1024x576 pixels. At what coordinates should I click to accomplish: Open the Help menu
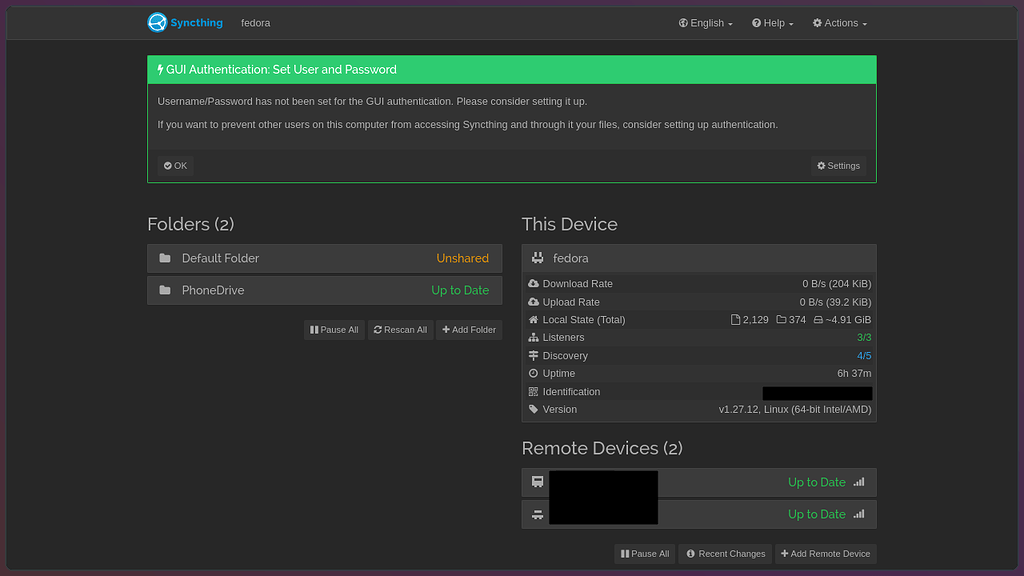pyautogui.click(x=771, y=22)
